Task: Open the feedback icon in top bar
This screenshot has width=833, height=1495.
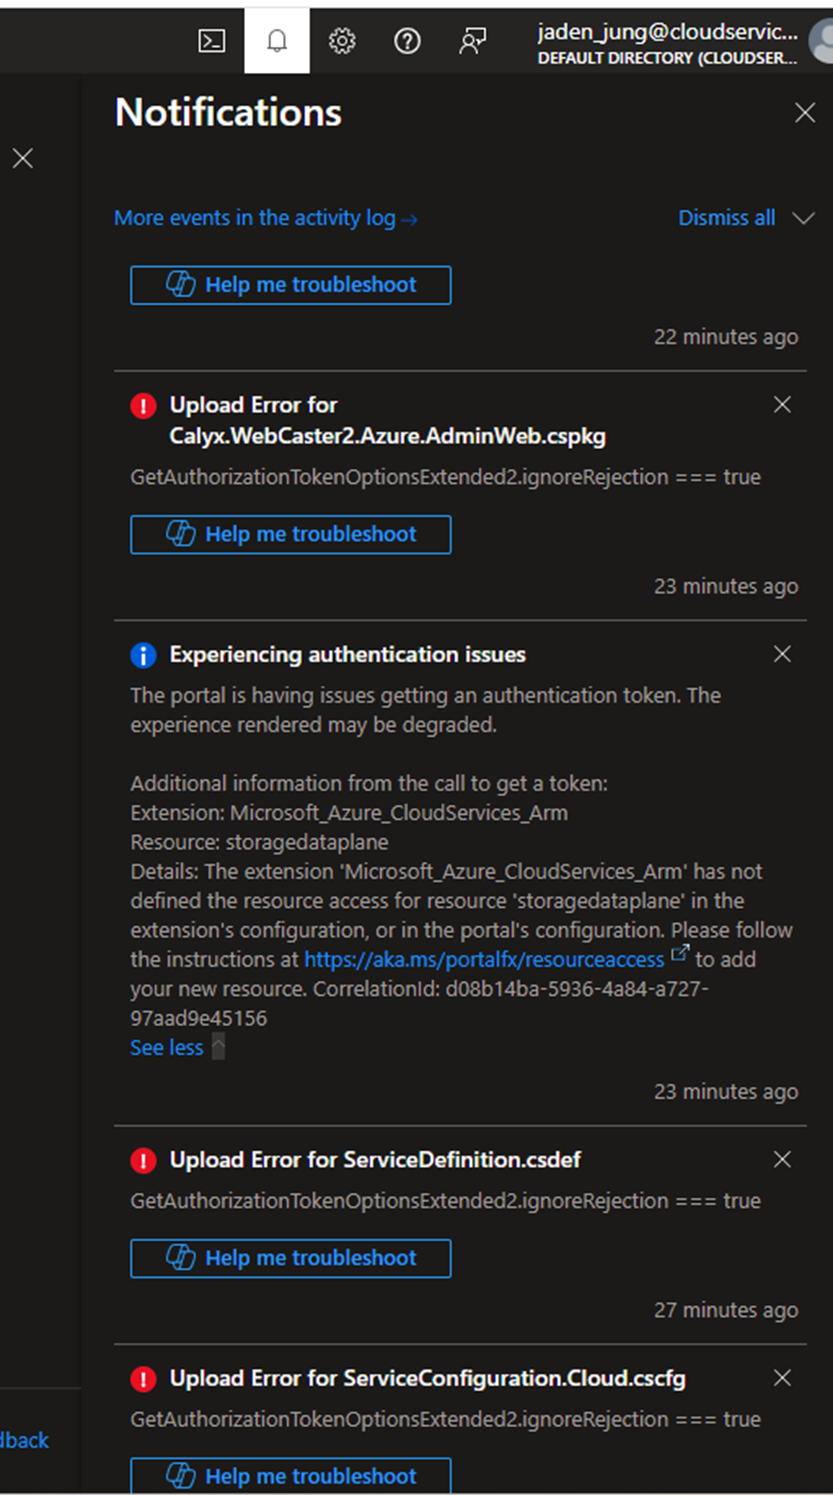Action: [x=472, y=41]
